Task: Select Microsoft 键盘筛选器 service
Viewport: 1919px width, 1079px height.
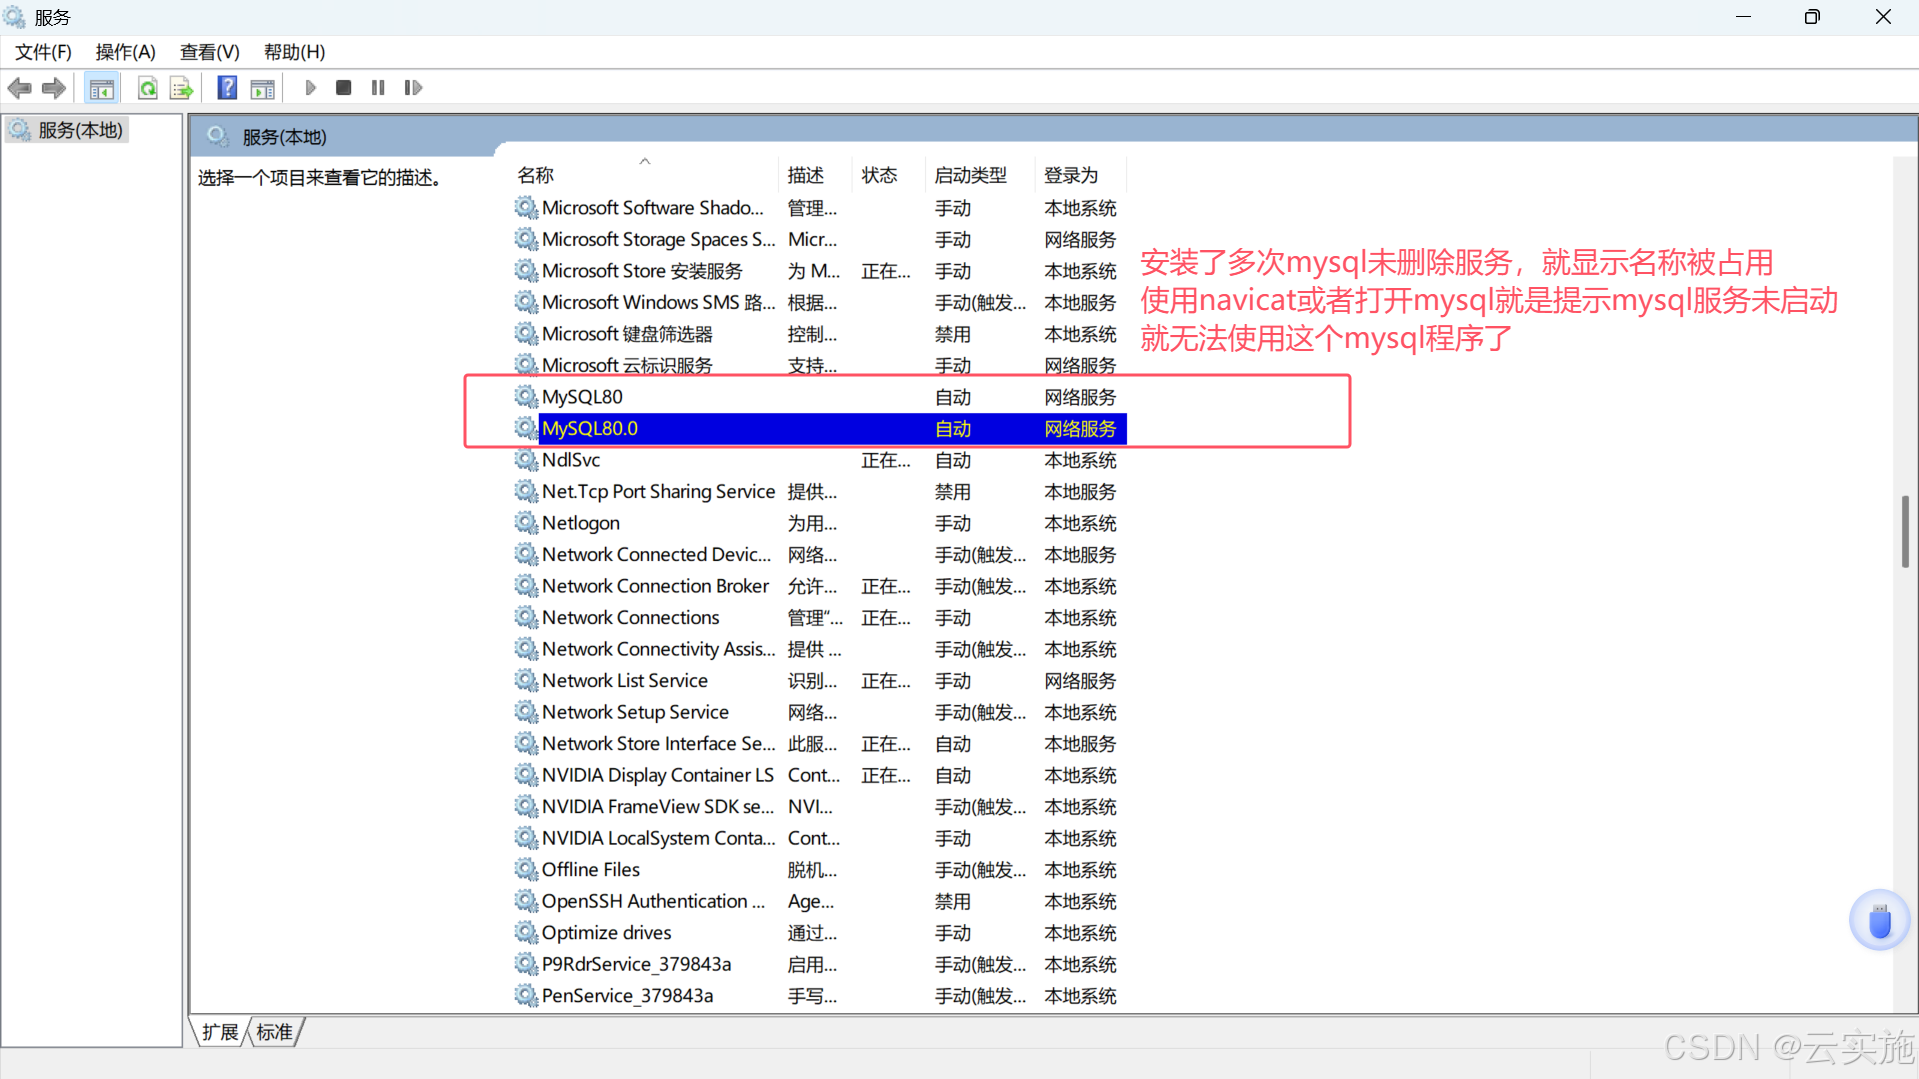Action: pos(820,334)
